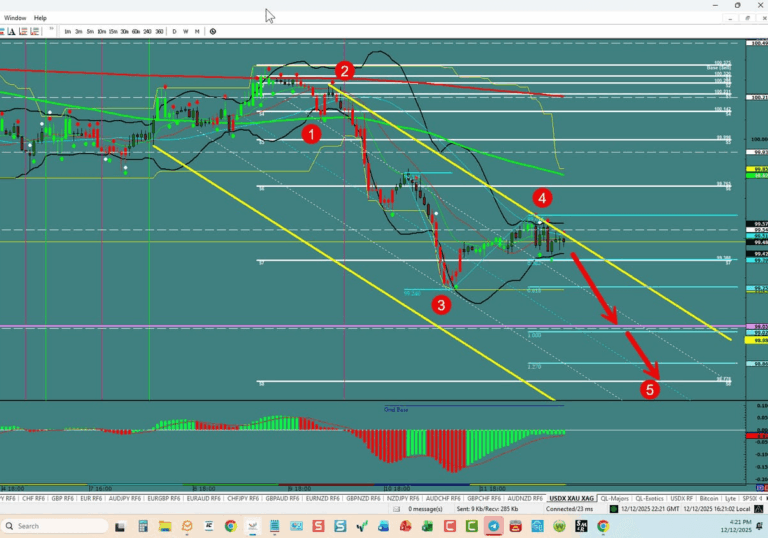This screenshot has width=768, height=538.
Task: Select the 3m timeframe button
Action: tap(79, 31)
